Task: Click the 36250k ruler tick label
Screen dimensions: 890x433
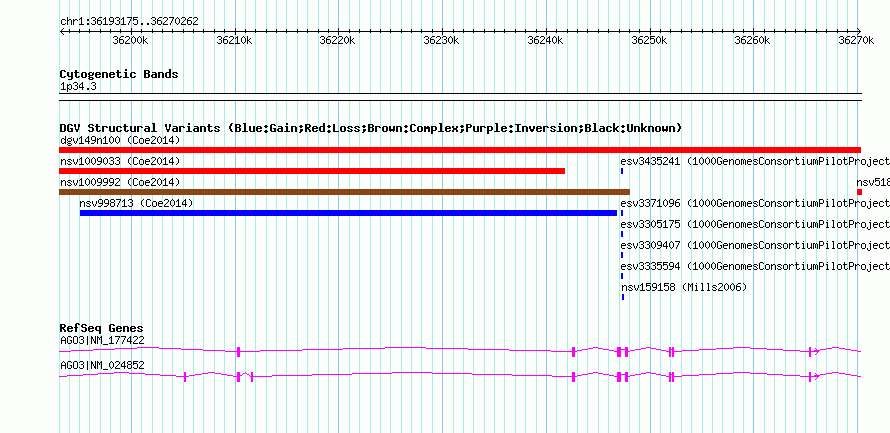Action: 649,40
